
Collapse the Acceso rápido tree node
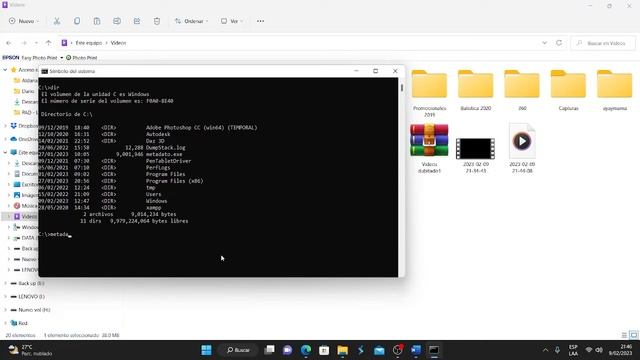coord(5,70)
